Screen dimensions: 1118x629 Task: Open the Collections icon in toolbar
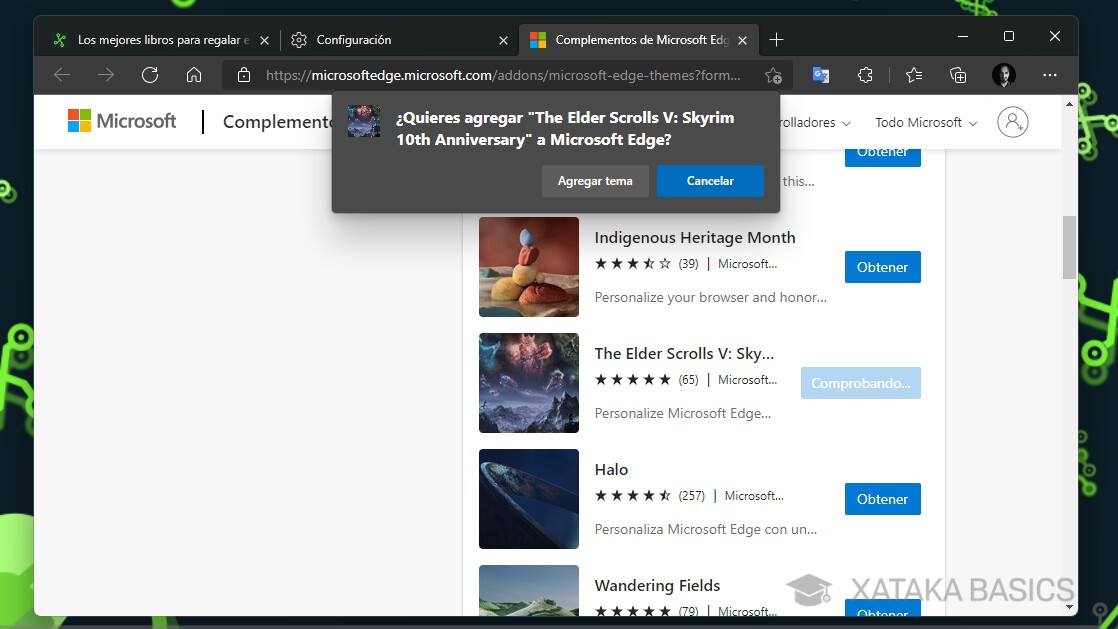958,75
